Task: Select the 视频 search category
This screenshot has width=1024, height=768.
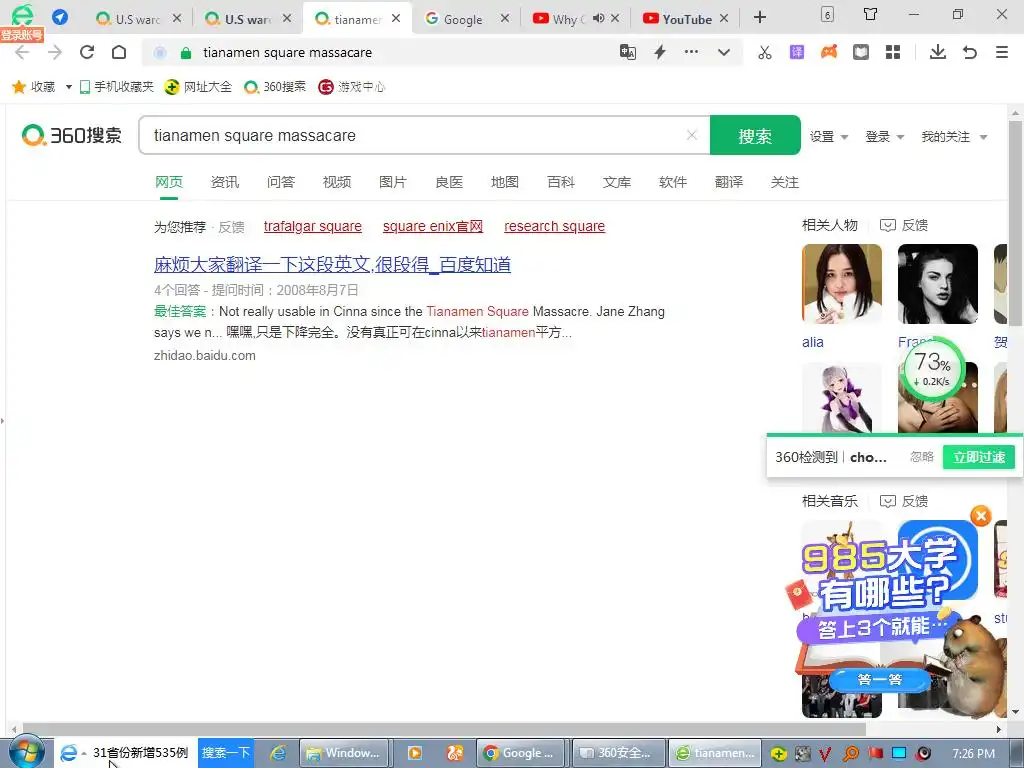Action: [x=337, y=182]
